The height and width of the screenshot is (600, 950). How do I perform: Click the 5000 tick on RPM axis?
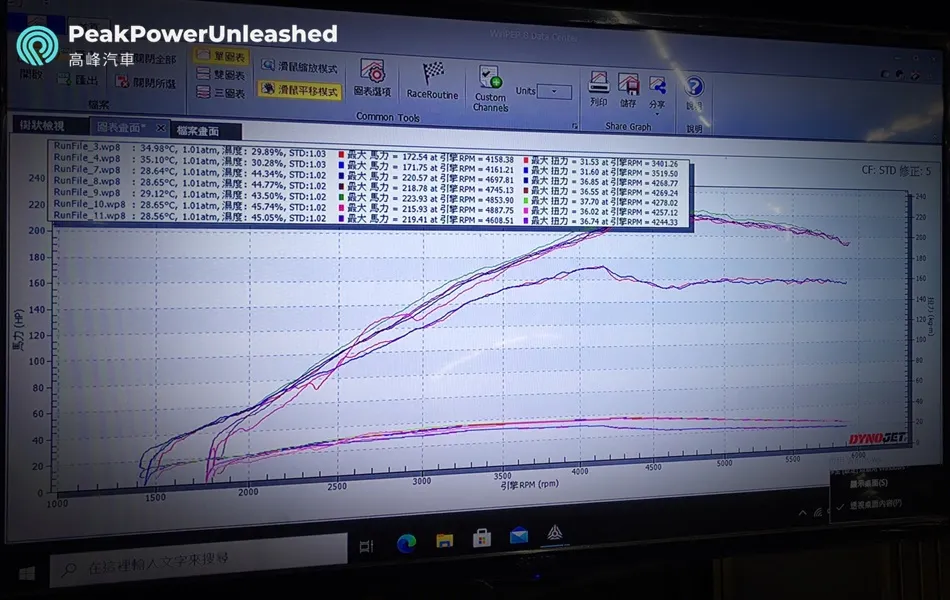[x=725, y=463]
